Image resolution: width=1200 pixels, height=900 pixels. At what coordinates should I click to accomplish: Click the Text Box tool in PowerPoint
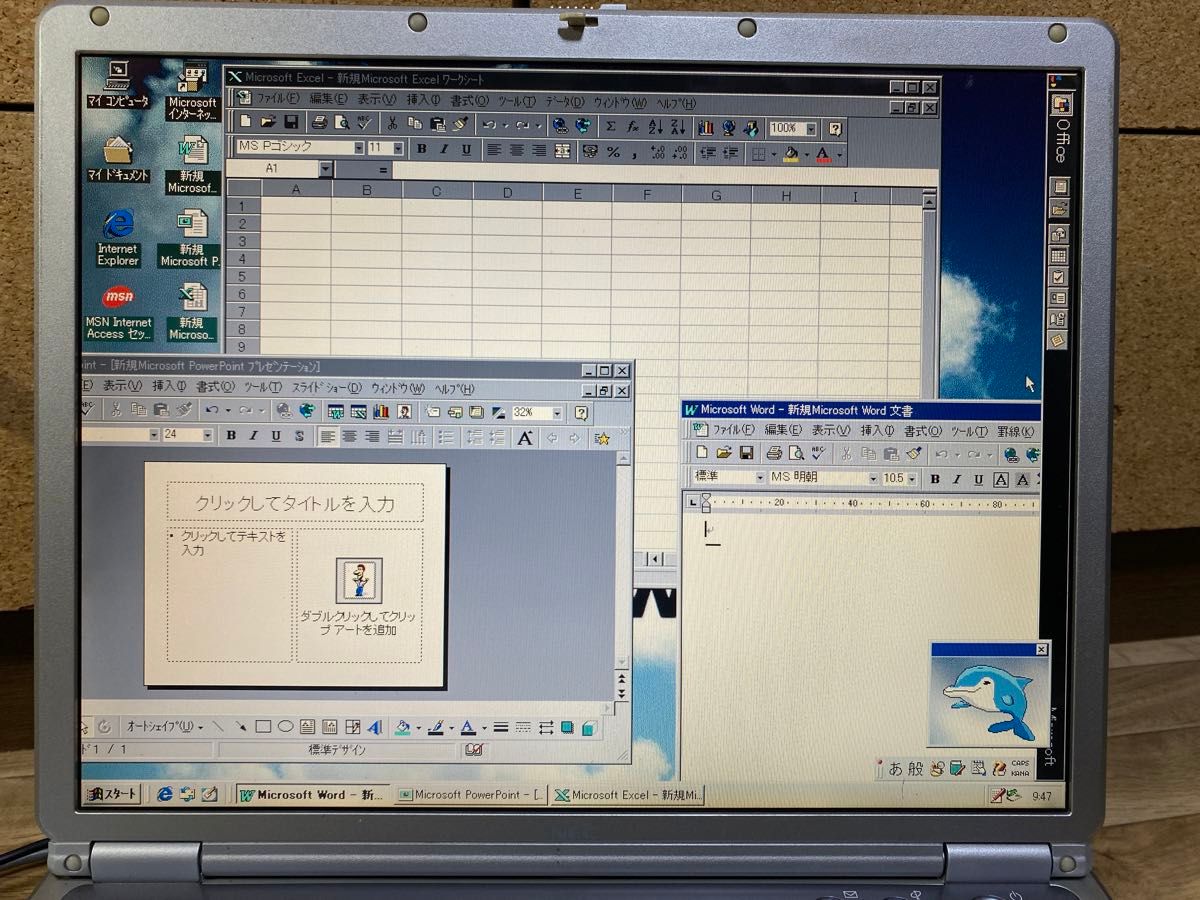(x=307, y=727)
